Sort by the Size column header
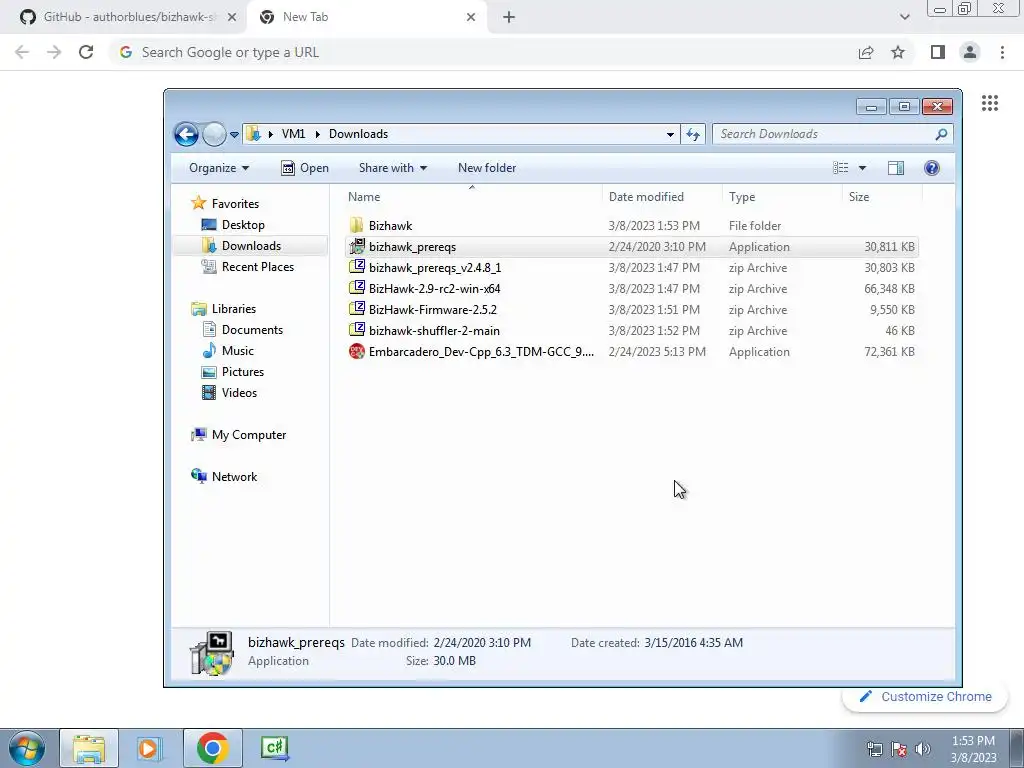Image resolution: width=1024 pixels, height=768 pixels. pos(859,197)
